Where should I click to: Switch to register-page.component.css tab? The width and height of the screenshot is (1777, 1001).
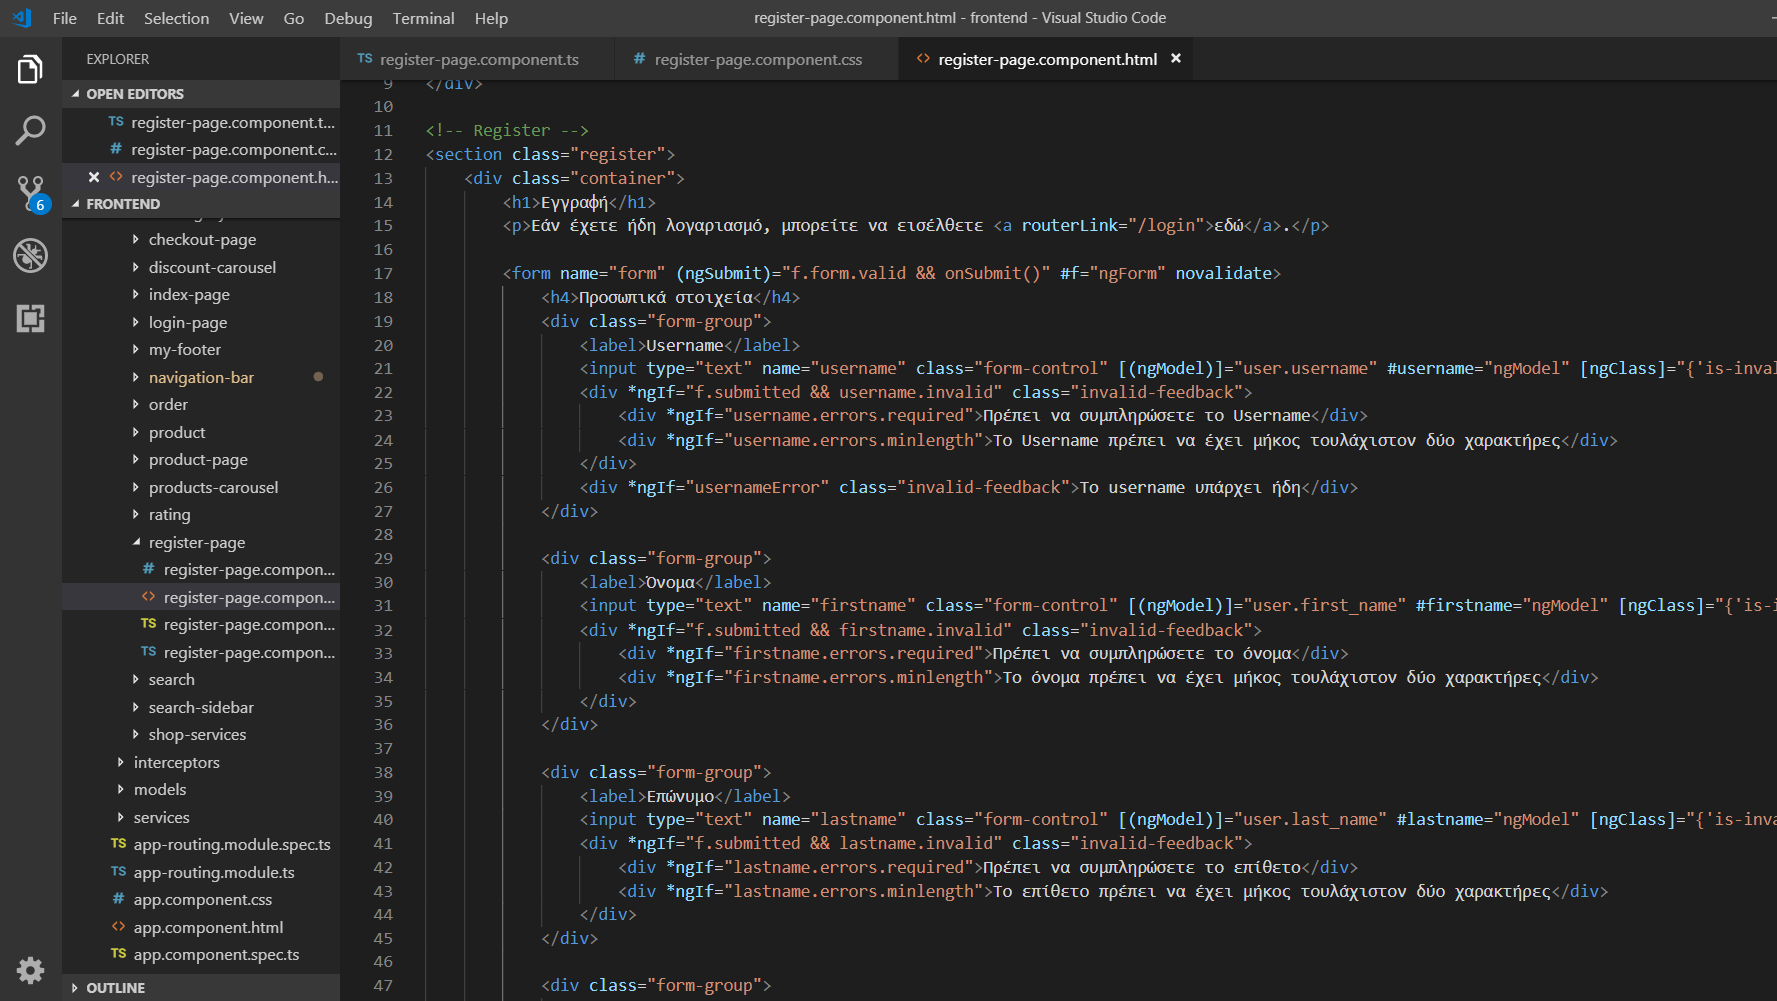coord(755,59)
